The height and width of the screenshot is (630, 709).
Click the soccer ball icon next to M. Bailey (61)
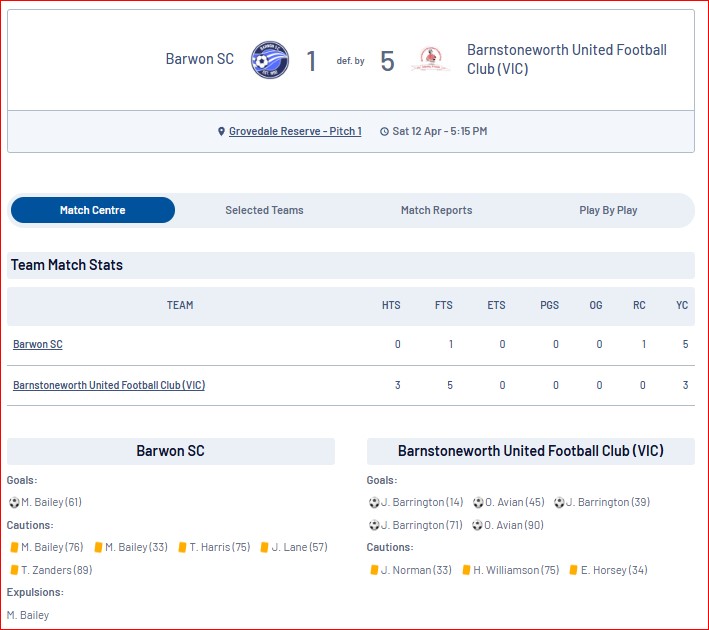click(14, 502)
